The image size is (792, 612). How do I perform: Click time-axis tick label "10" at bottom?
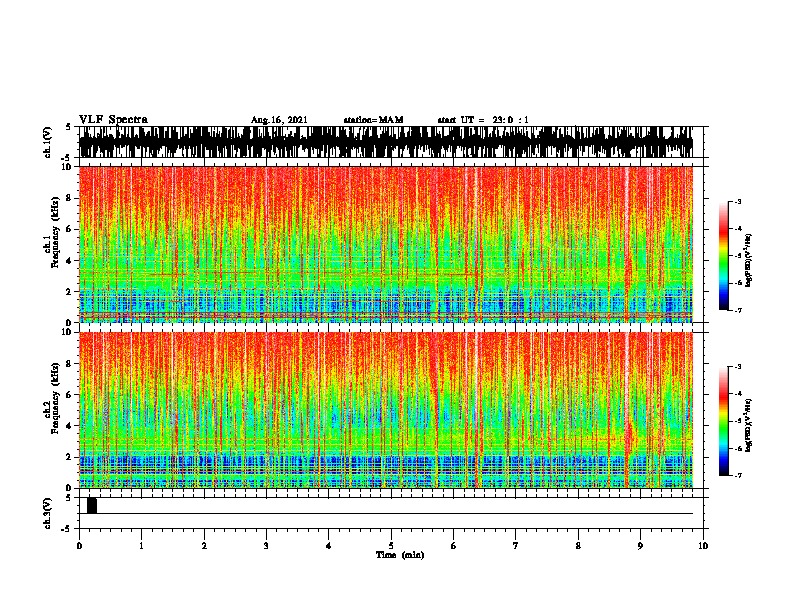(703, 546)
